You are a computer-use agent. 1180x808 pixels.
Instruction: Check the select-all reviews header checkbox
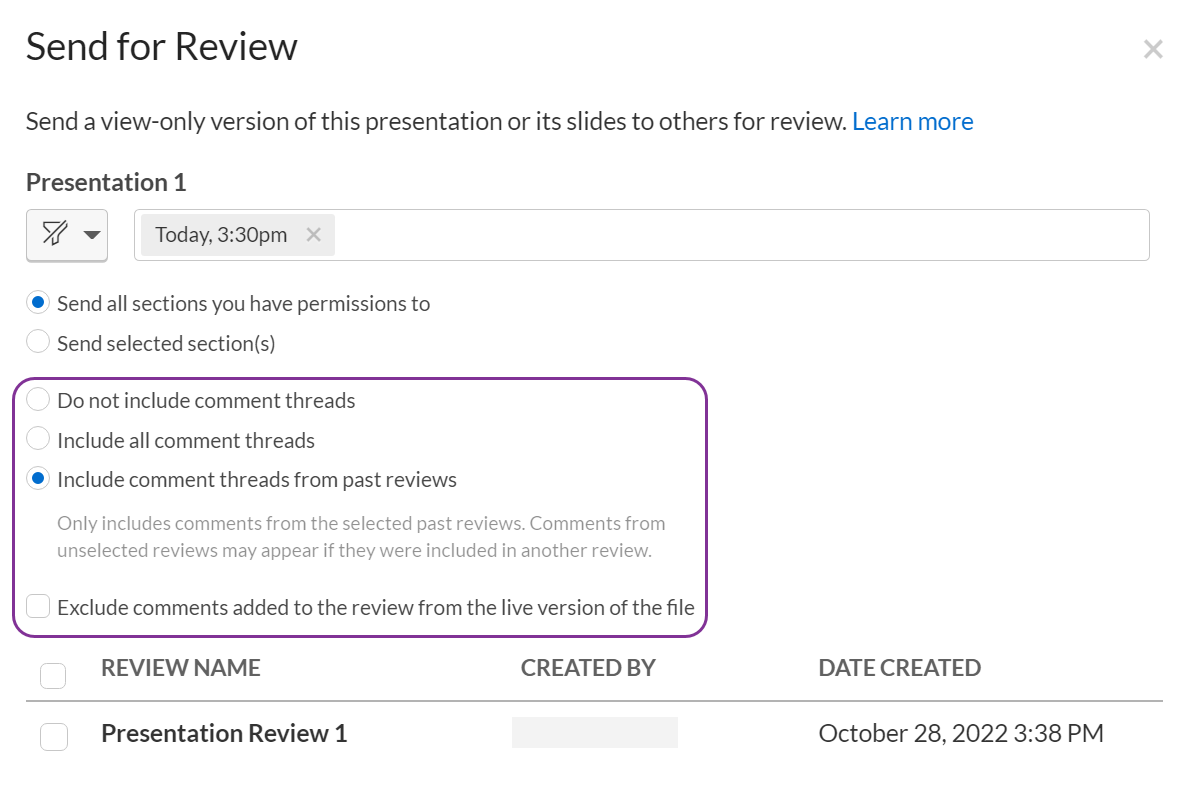coord(53,675)
